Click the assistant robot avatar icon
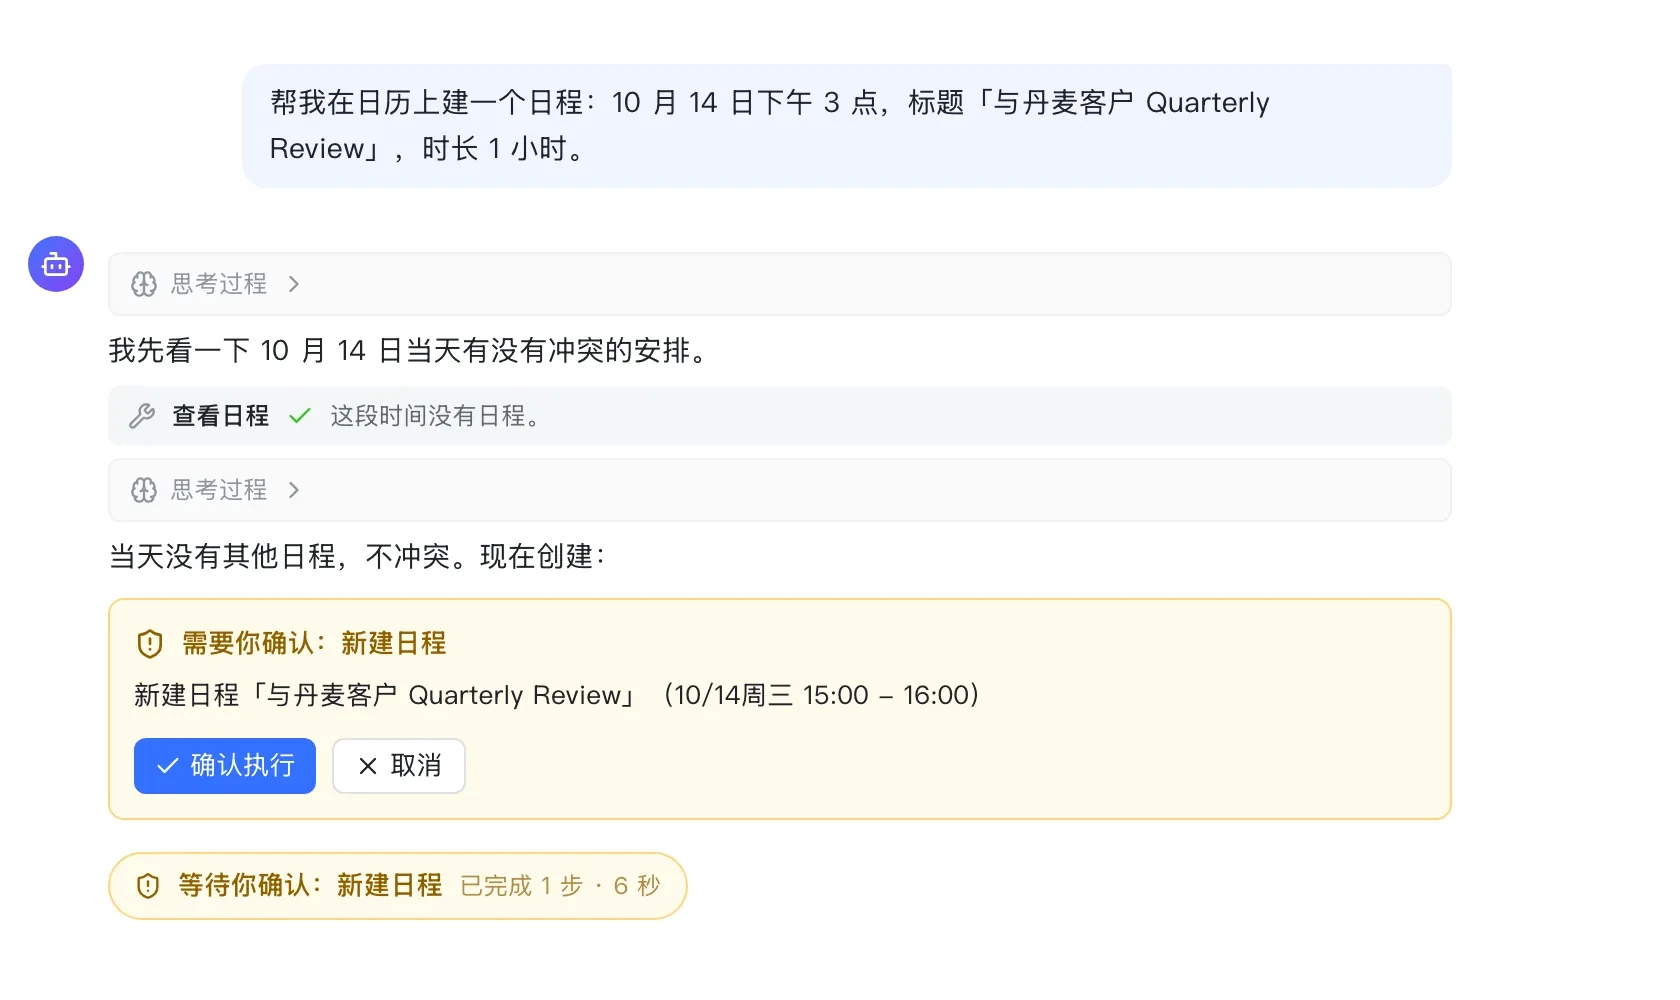 [x=56, y=264]
